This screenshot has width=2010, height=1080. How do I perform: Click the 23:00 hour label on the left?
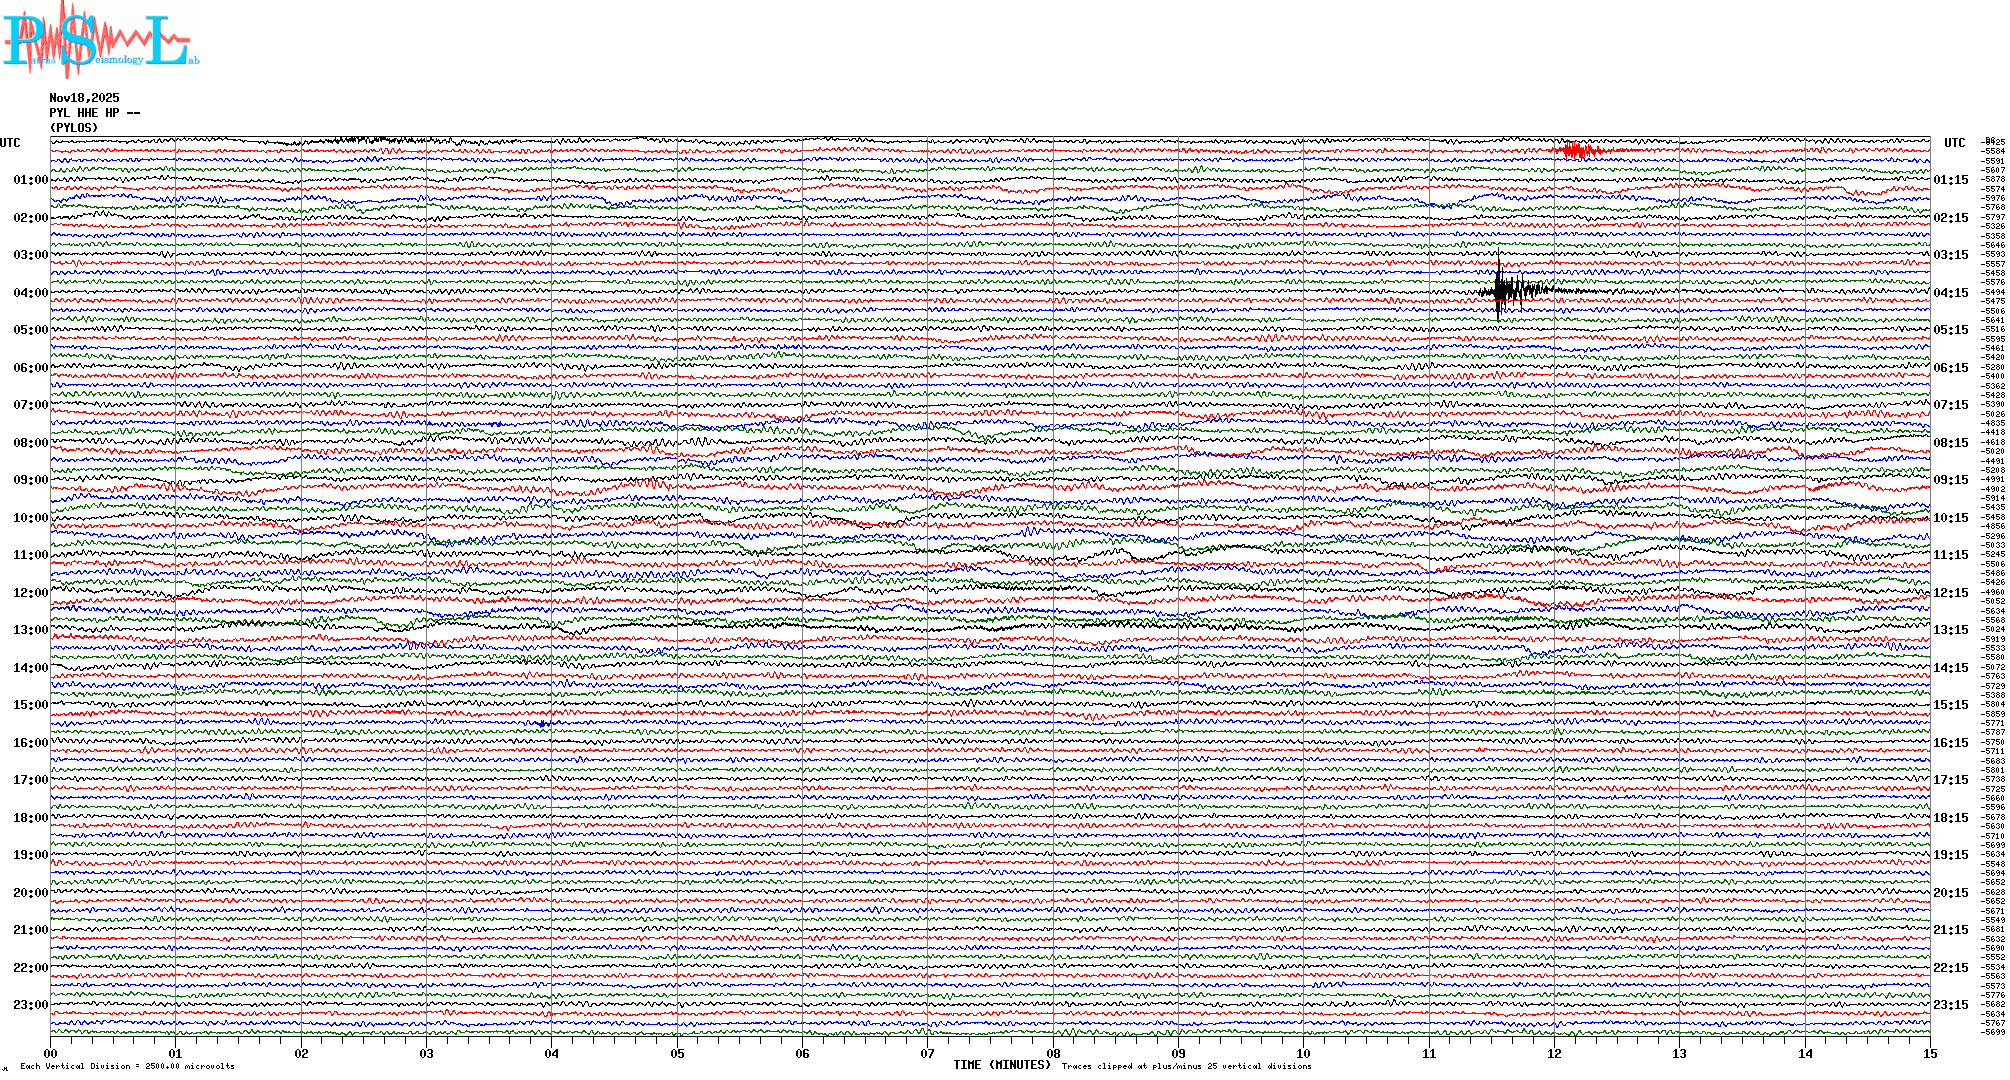(30, 1005)
